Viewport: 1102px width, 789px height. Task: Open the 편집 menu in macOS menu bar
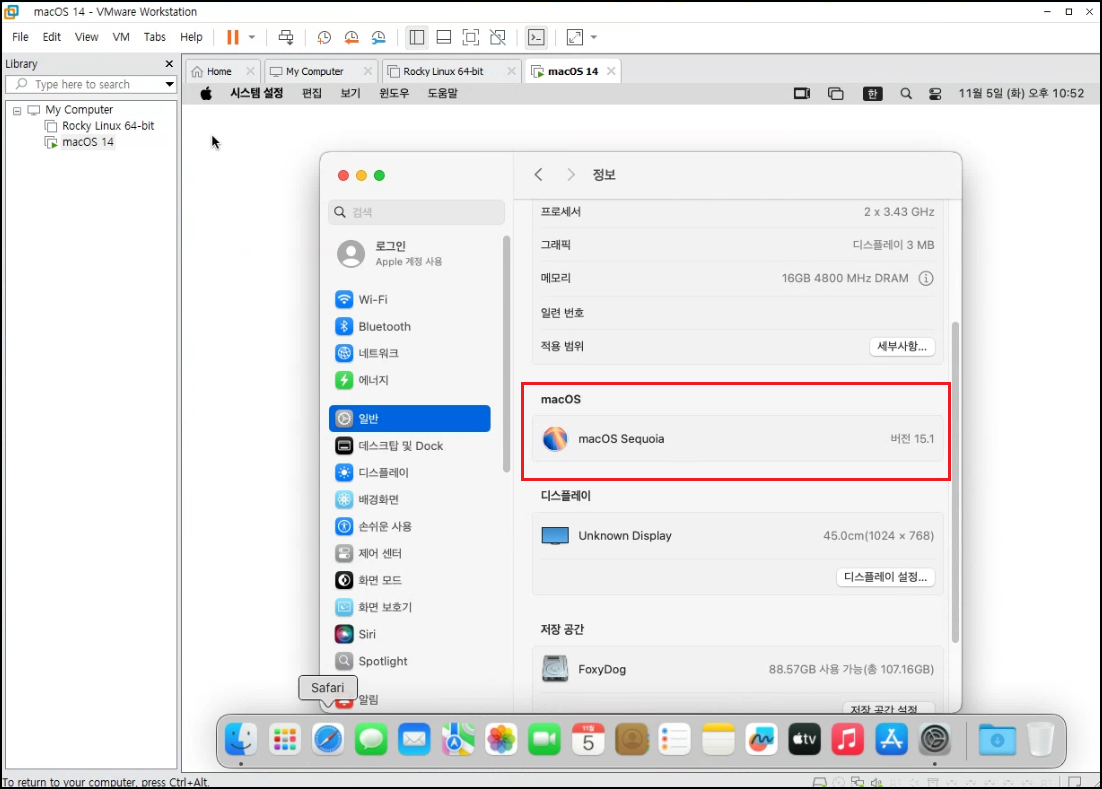(x=311, y=93)
